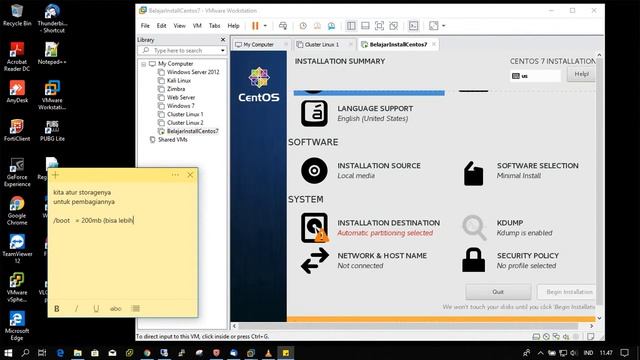Toggle the library sidebar view icon
This screenshot has height=360, width=640.
[x=351, y=26]
